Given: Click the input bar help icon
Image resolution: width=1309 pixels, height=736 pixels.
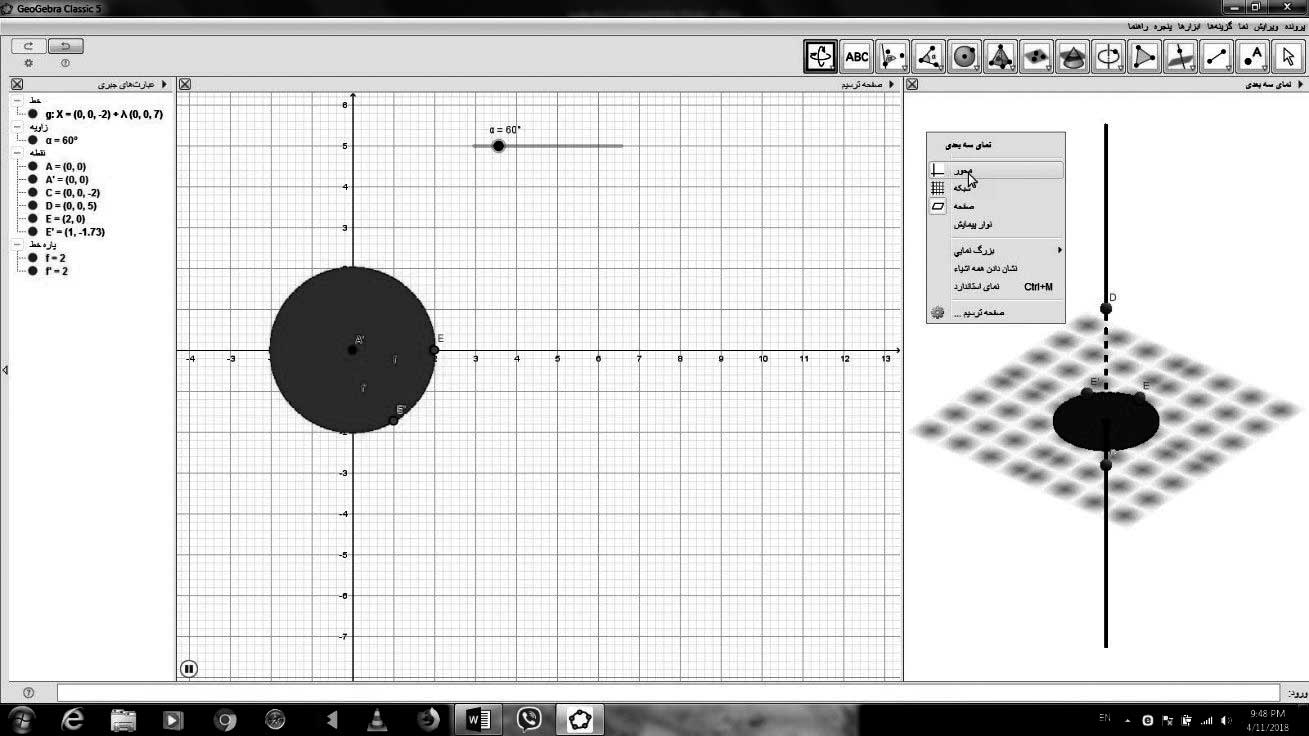Looking at the screenshot, I should [28, 692].
